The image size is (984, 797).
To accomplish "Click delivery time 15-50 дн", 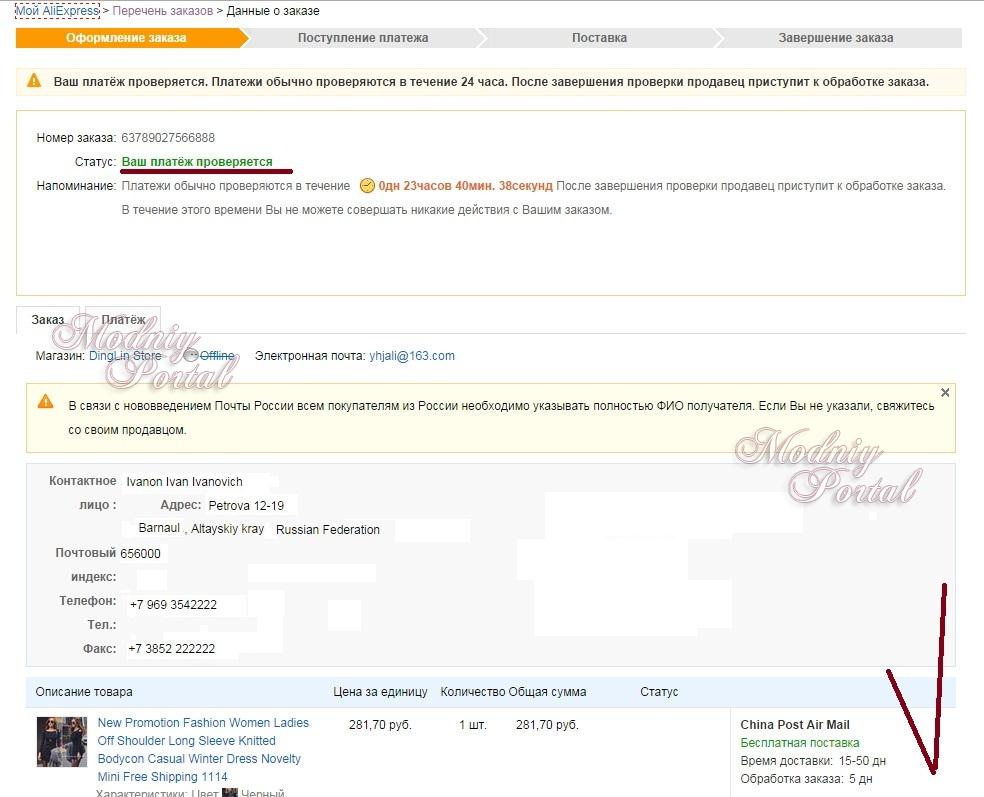I will [x=862, y=761].
